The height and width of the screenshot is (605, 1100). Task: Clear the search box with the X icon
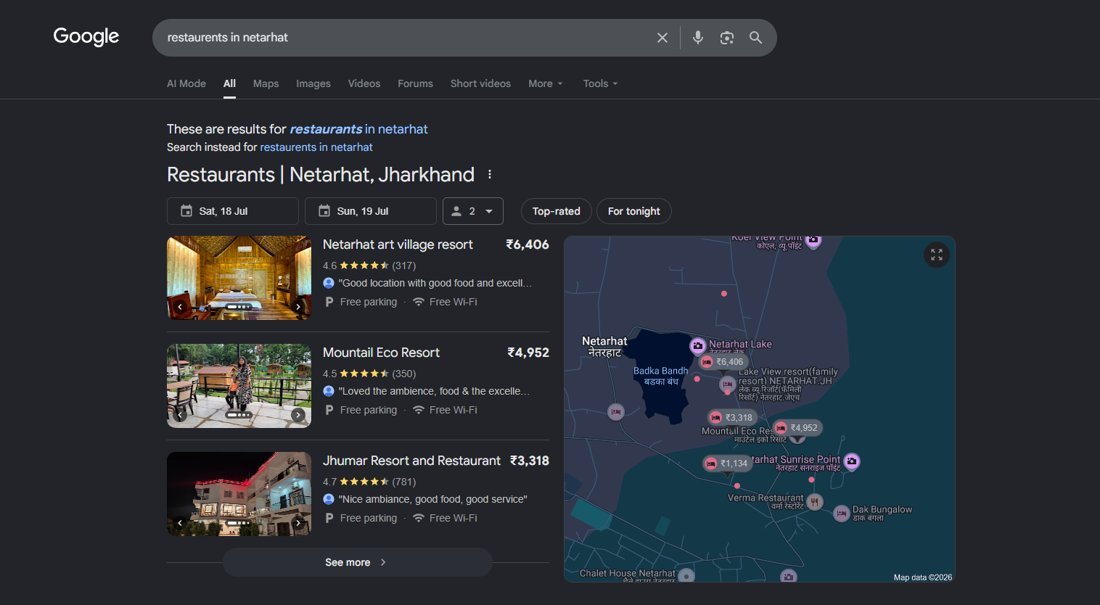click(x=662, y=38)
